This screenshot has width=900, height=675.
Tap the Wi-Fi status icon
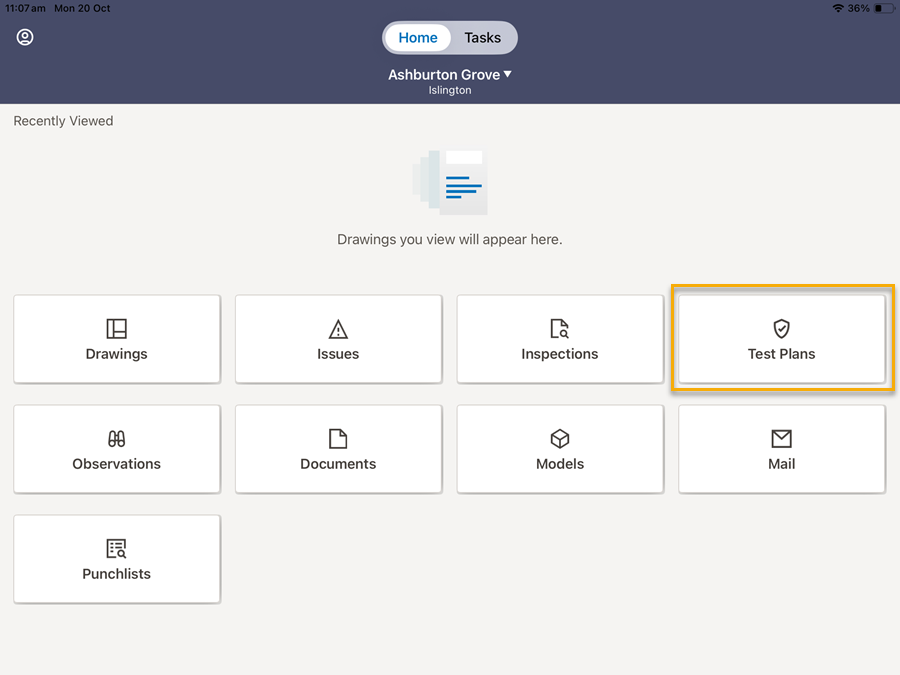(x=837, y=8)
